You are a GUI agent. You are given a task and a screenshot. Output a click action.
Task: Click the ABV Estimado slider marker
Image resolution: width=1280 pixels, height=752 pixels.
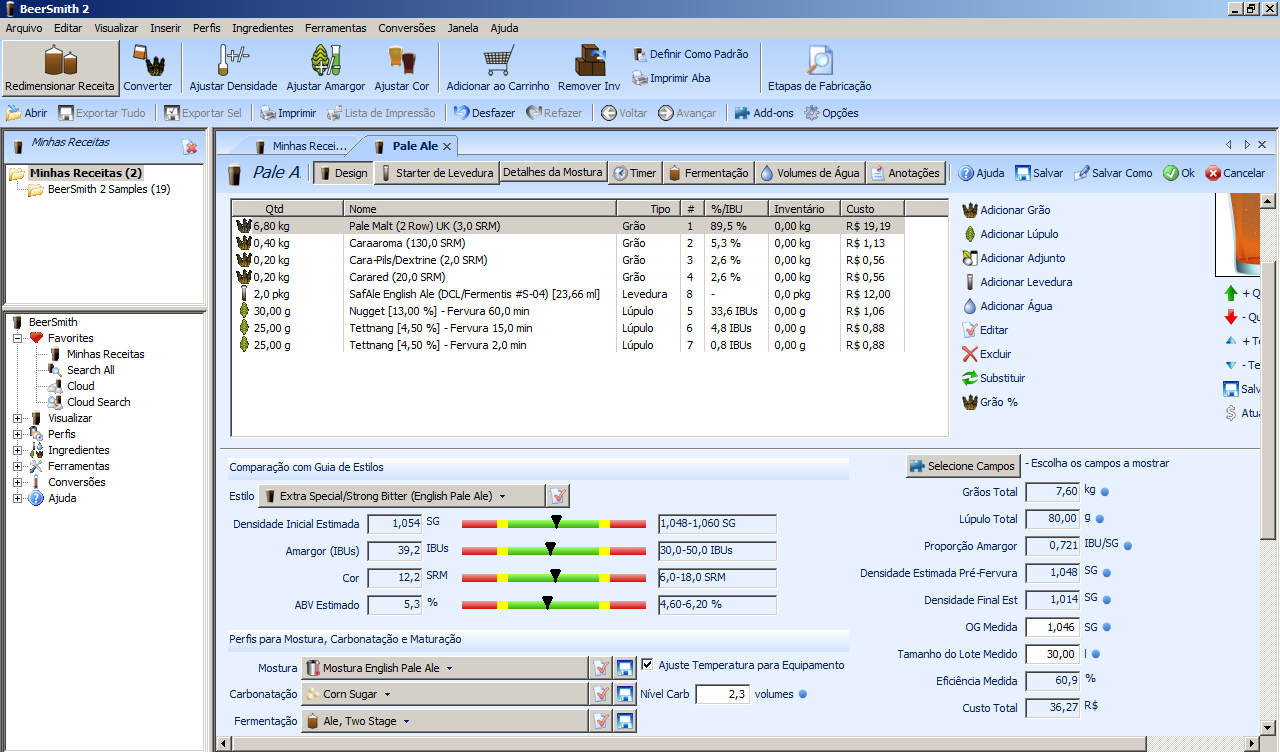(x=547, y=603)
